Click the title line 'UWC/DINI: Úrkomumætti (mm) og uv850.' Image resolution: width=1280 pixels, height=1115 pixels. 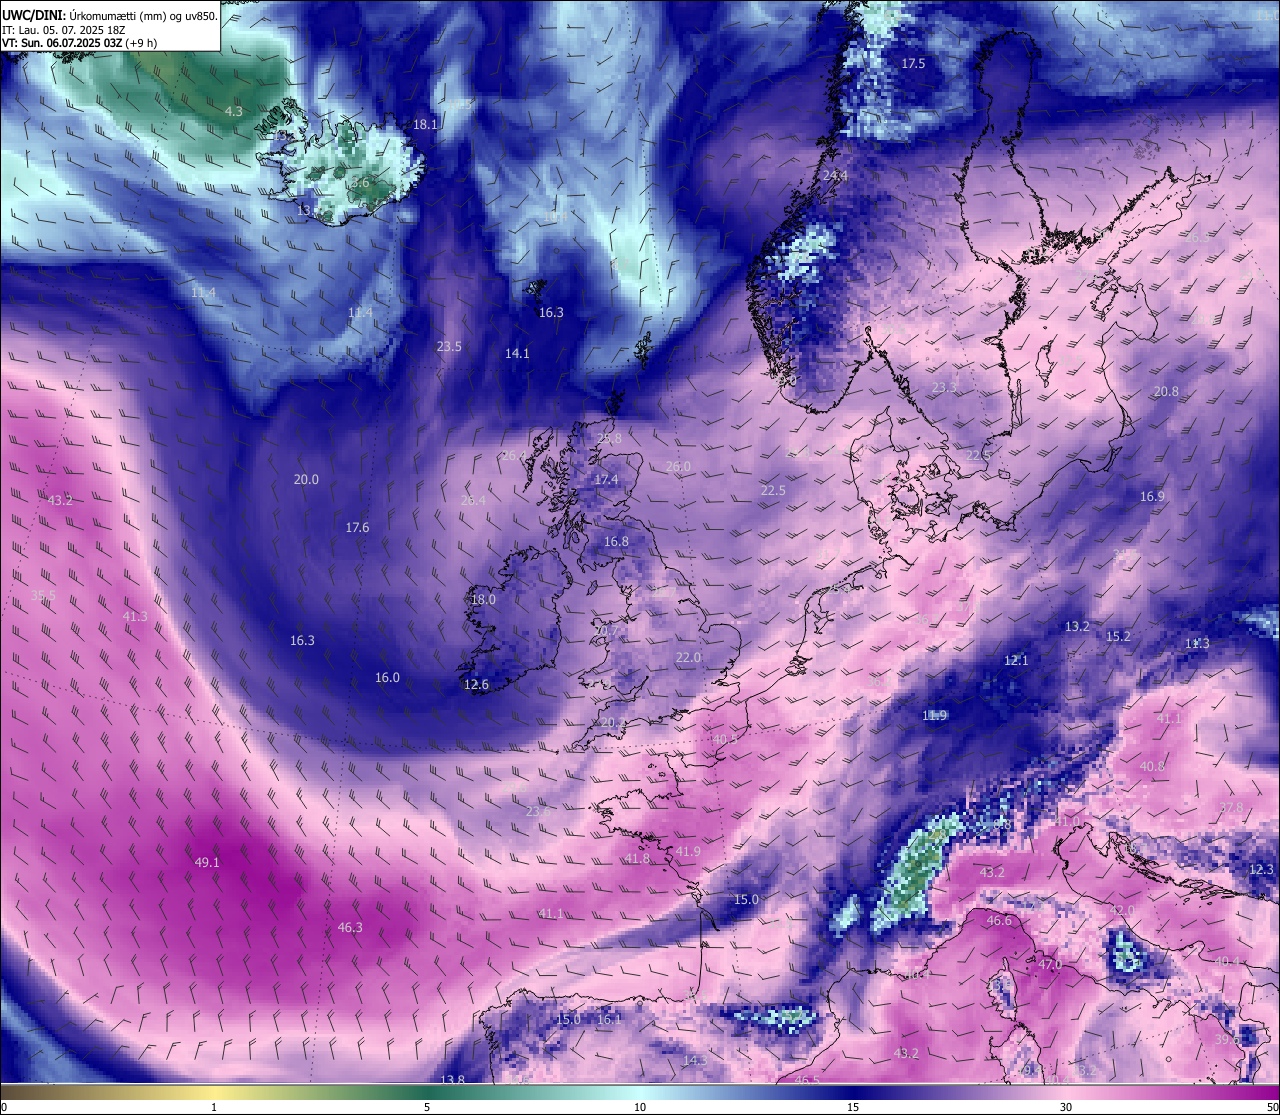109,15
